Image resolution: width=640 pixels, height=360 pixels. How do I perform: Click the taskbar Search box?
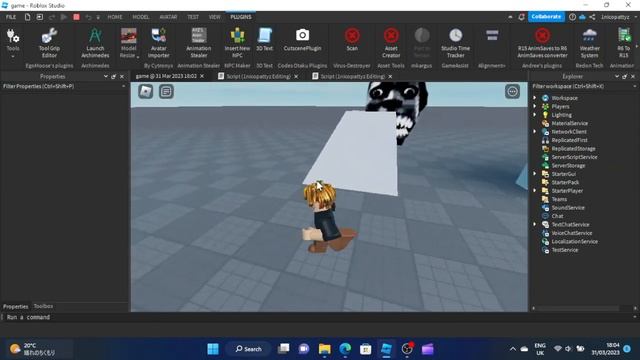pyautogui.click(x=248, y=349)
